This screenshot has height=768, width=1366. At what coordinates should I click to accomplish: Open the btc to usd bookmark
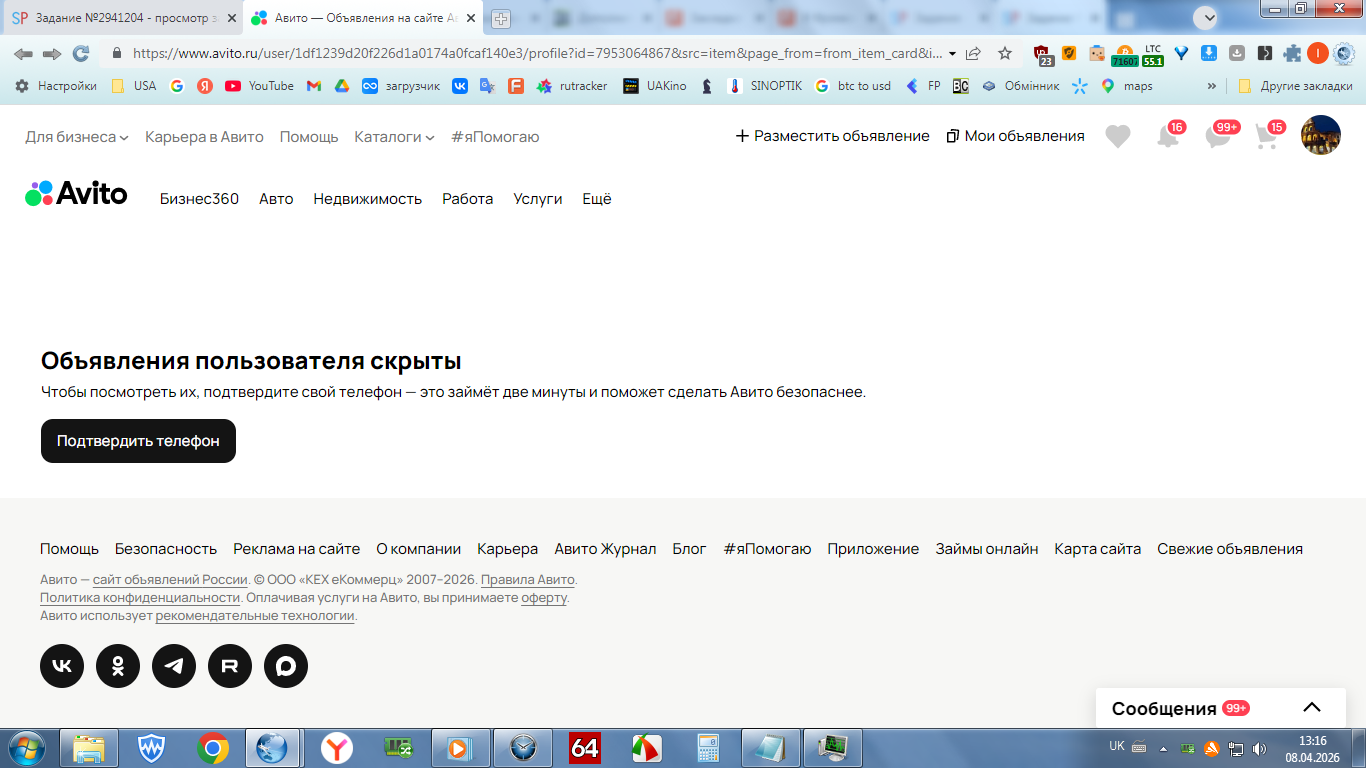click(x=853, y=86)
